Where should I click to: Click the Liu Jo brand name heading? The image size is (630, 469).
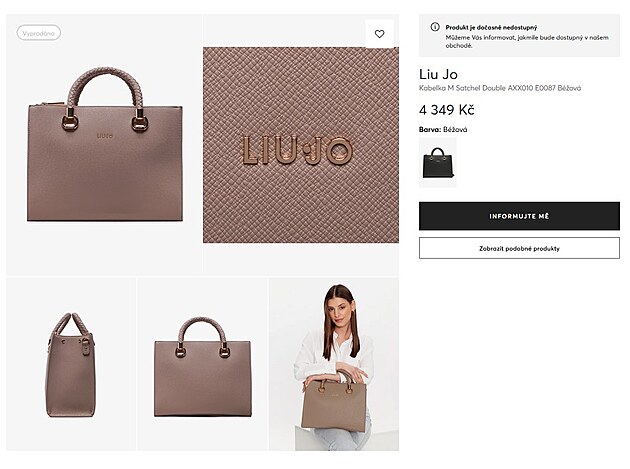coord(438,74)
